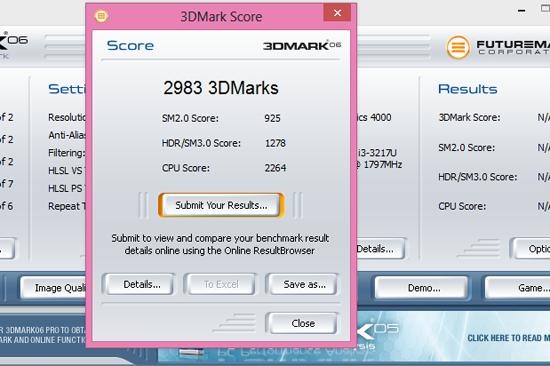Click the Results heading in main window
The width and height of the screenshot is (550, 366).
pyautogui.click(x=468, y=89)
